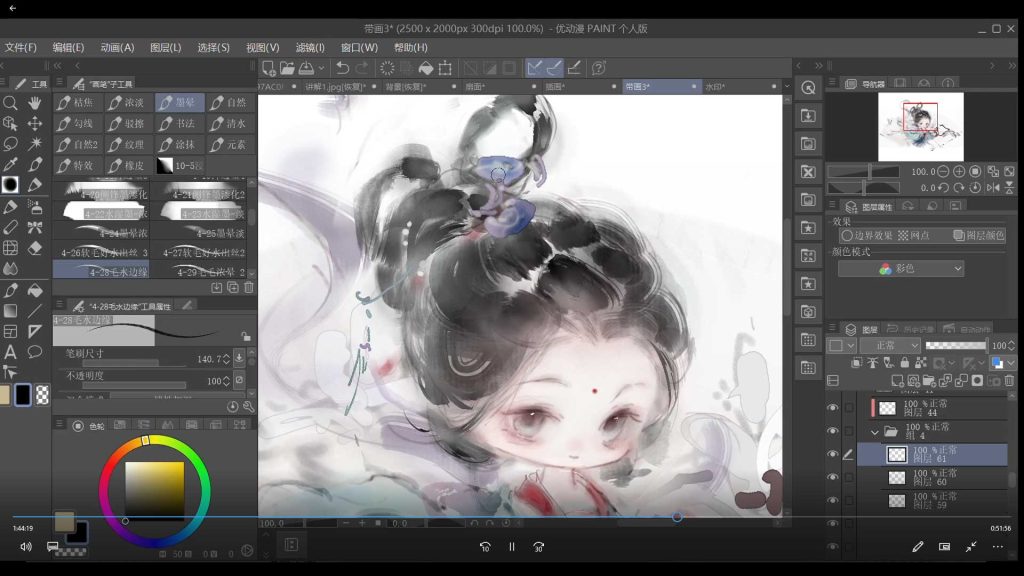
Task: Open the 滤镜(I) menu
Action: (310, 48)
